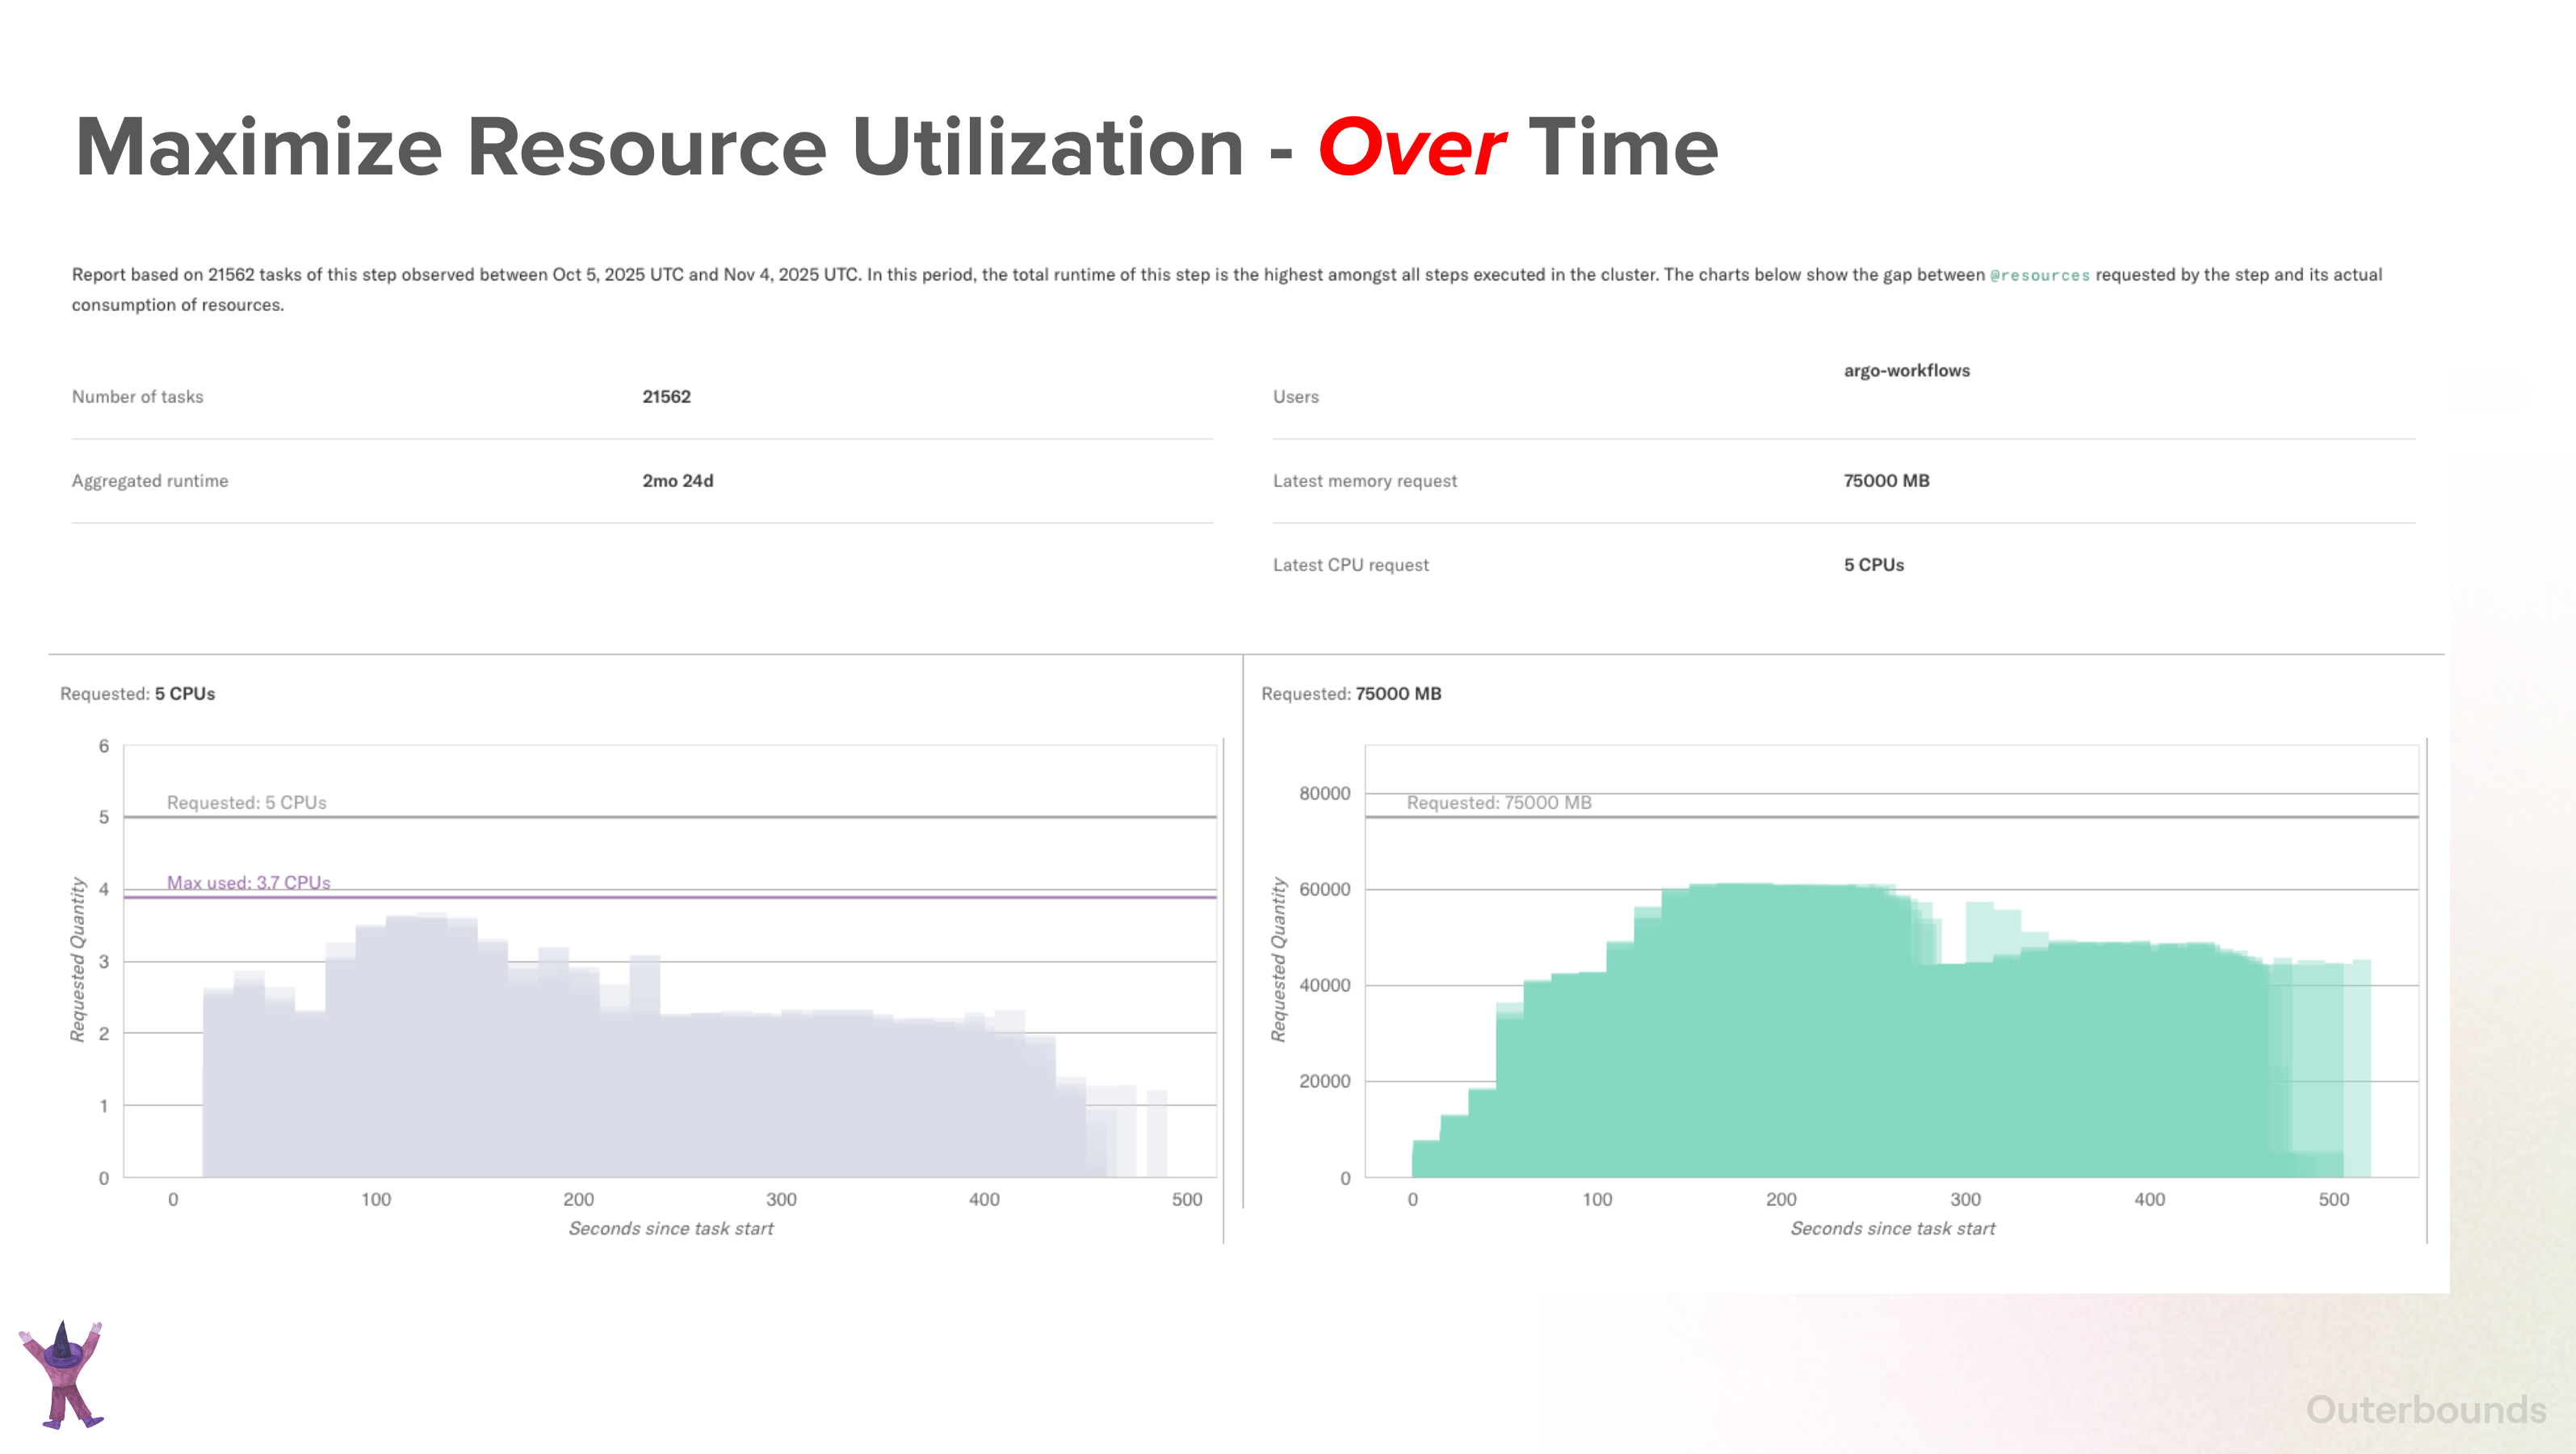2576x1454 pixels.
Task: Click the Requested: 5 CPUs line label
Action: (246, 802)
